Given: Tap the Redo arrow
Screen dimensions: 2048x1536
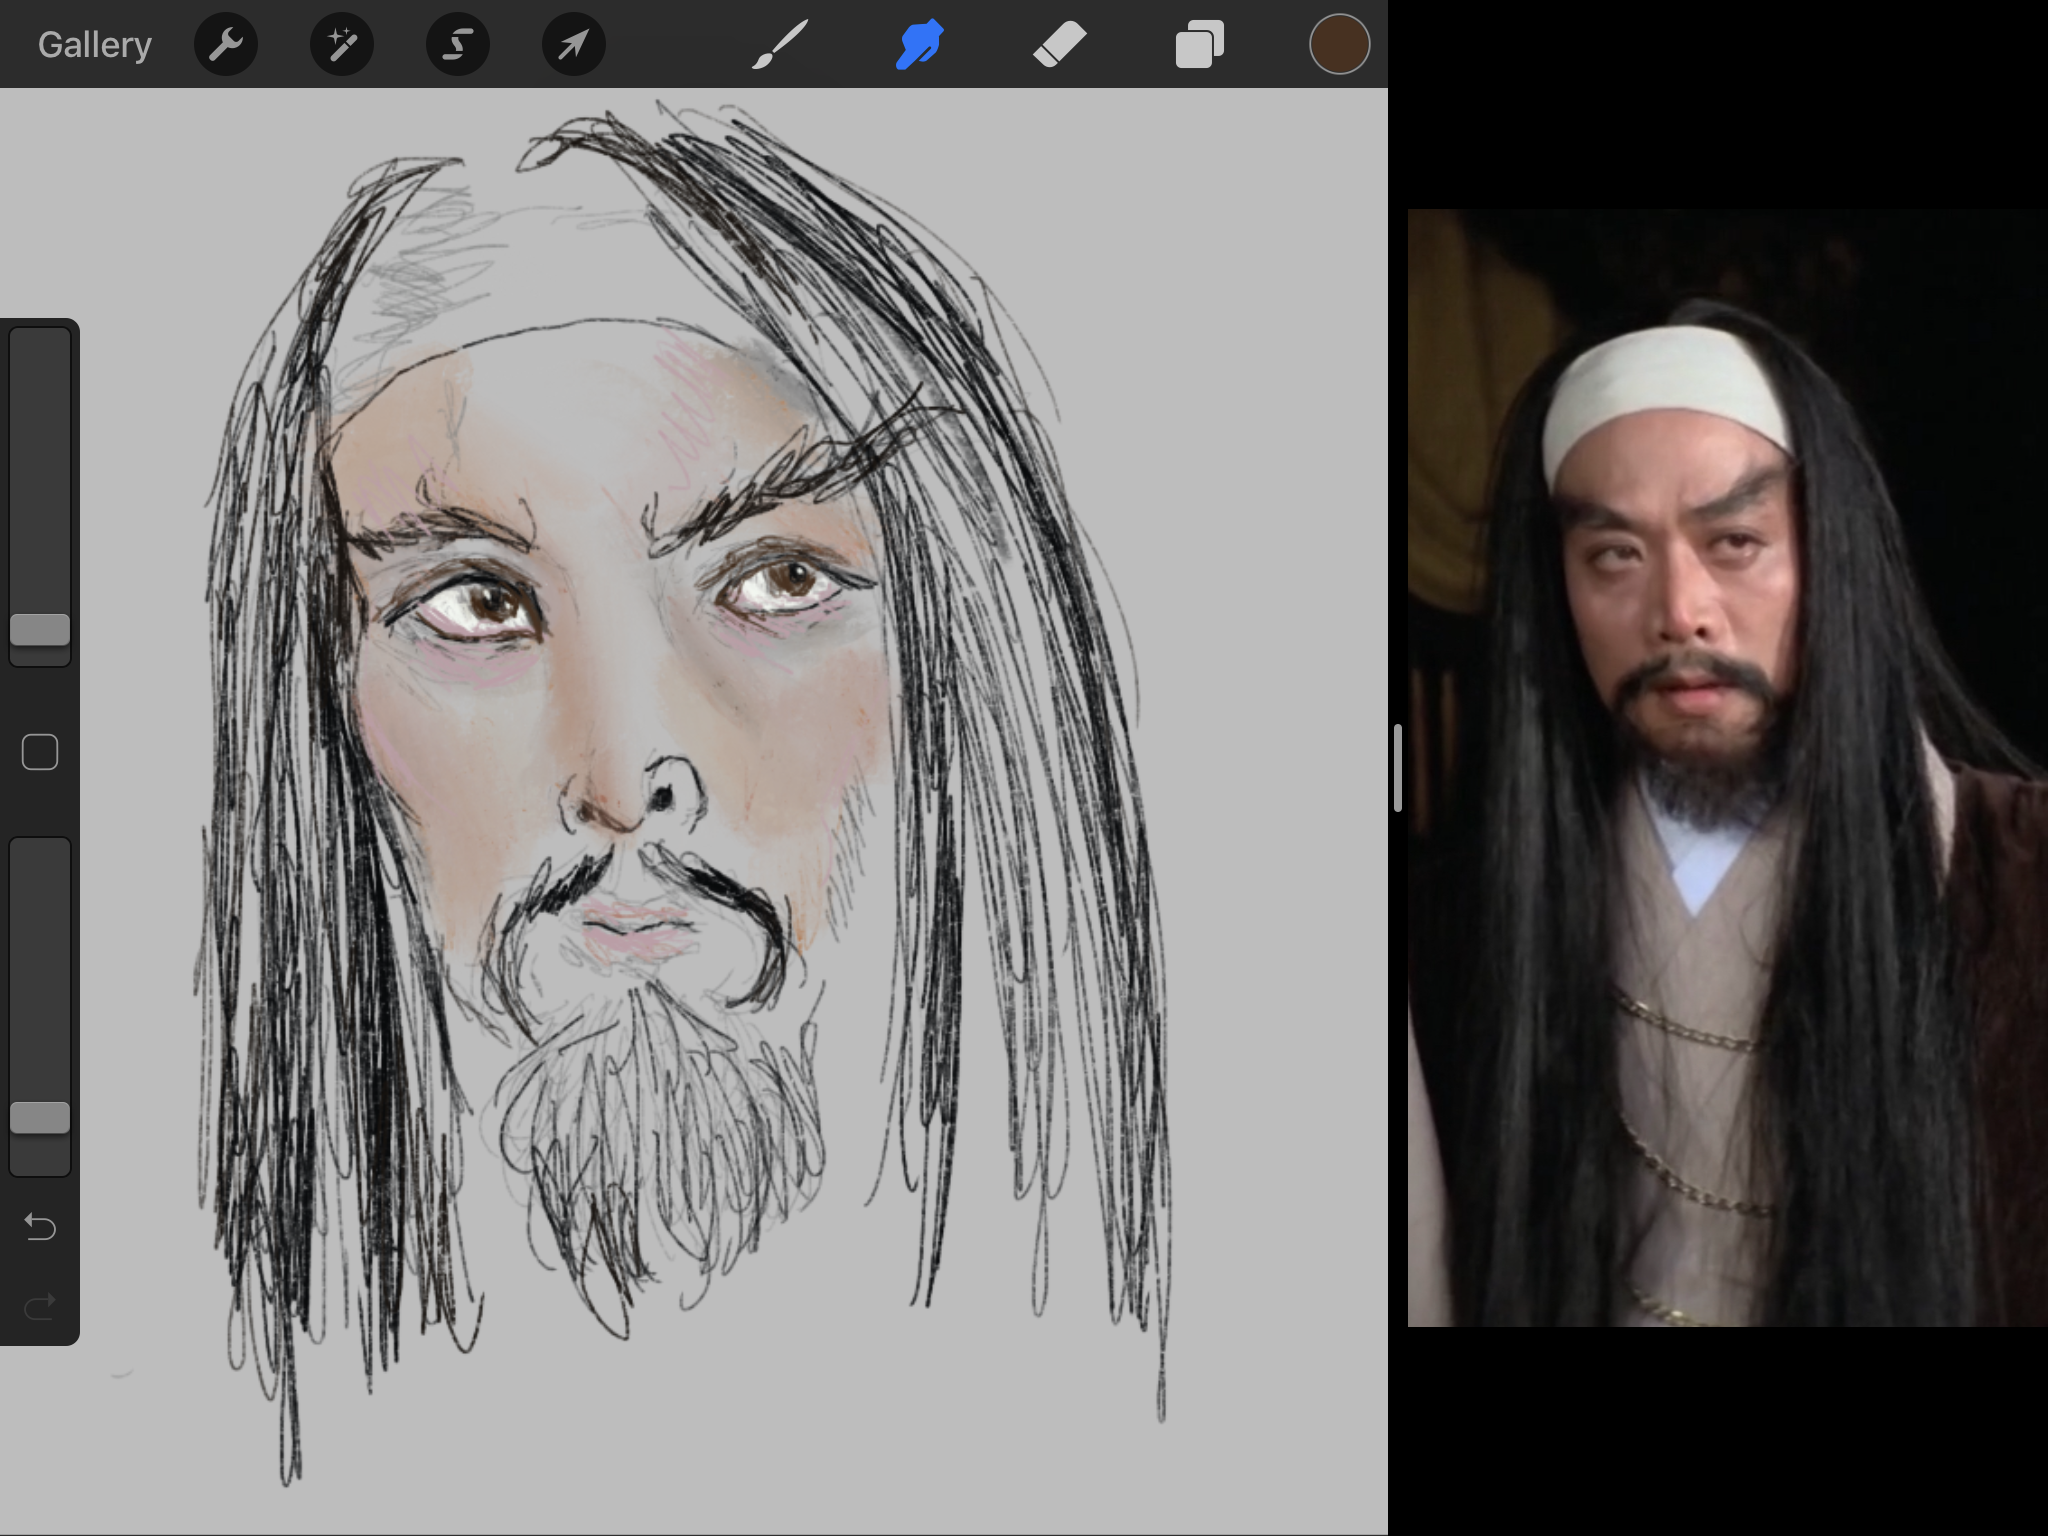Looking at the screenshot, I should point(40,1306).
